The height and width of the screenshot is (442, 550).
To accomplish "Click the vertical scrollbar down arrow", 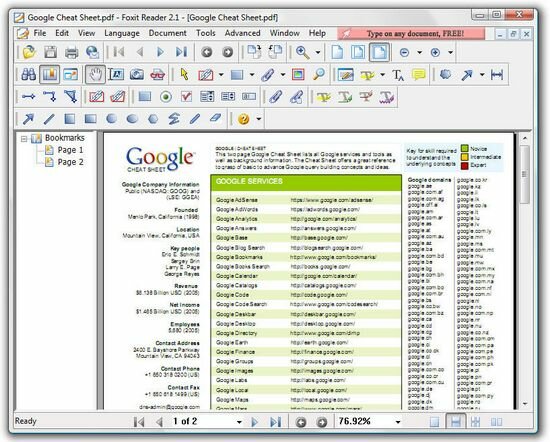I will point(525,404).
